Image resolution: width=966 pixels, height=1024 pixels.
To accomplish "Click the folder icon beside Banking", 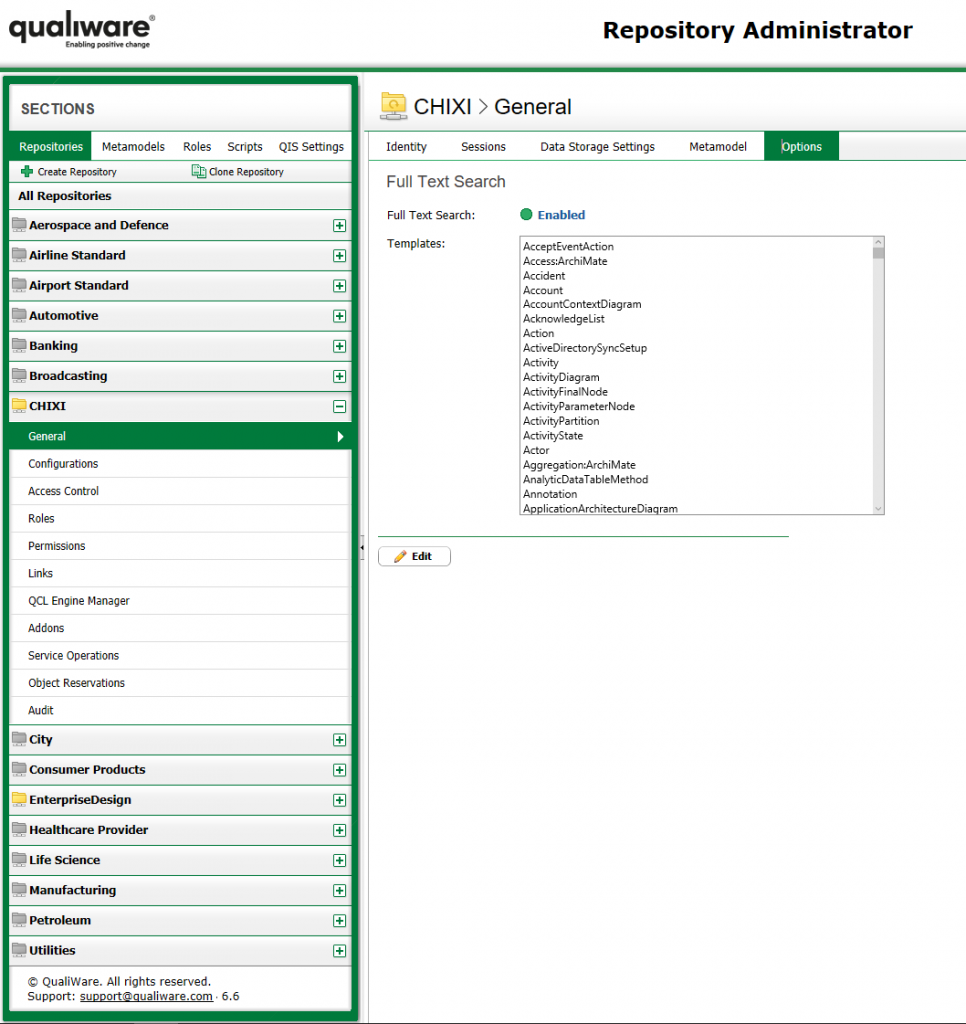I will tap(18, 345).
